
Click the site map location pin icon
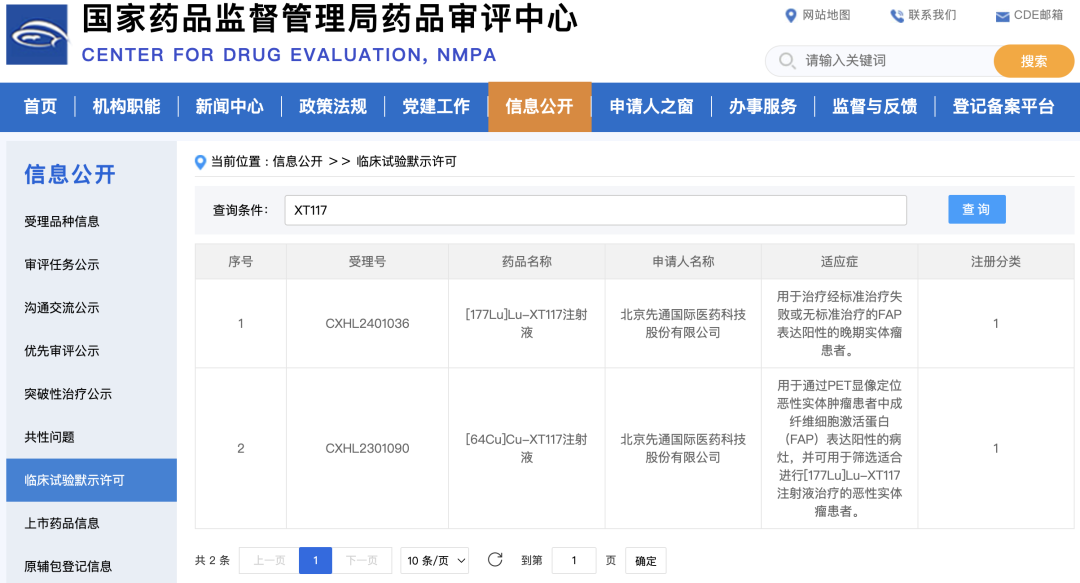[791, 15]
